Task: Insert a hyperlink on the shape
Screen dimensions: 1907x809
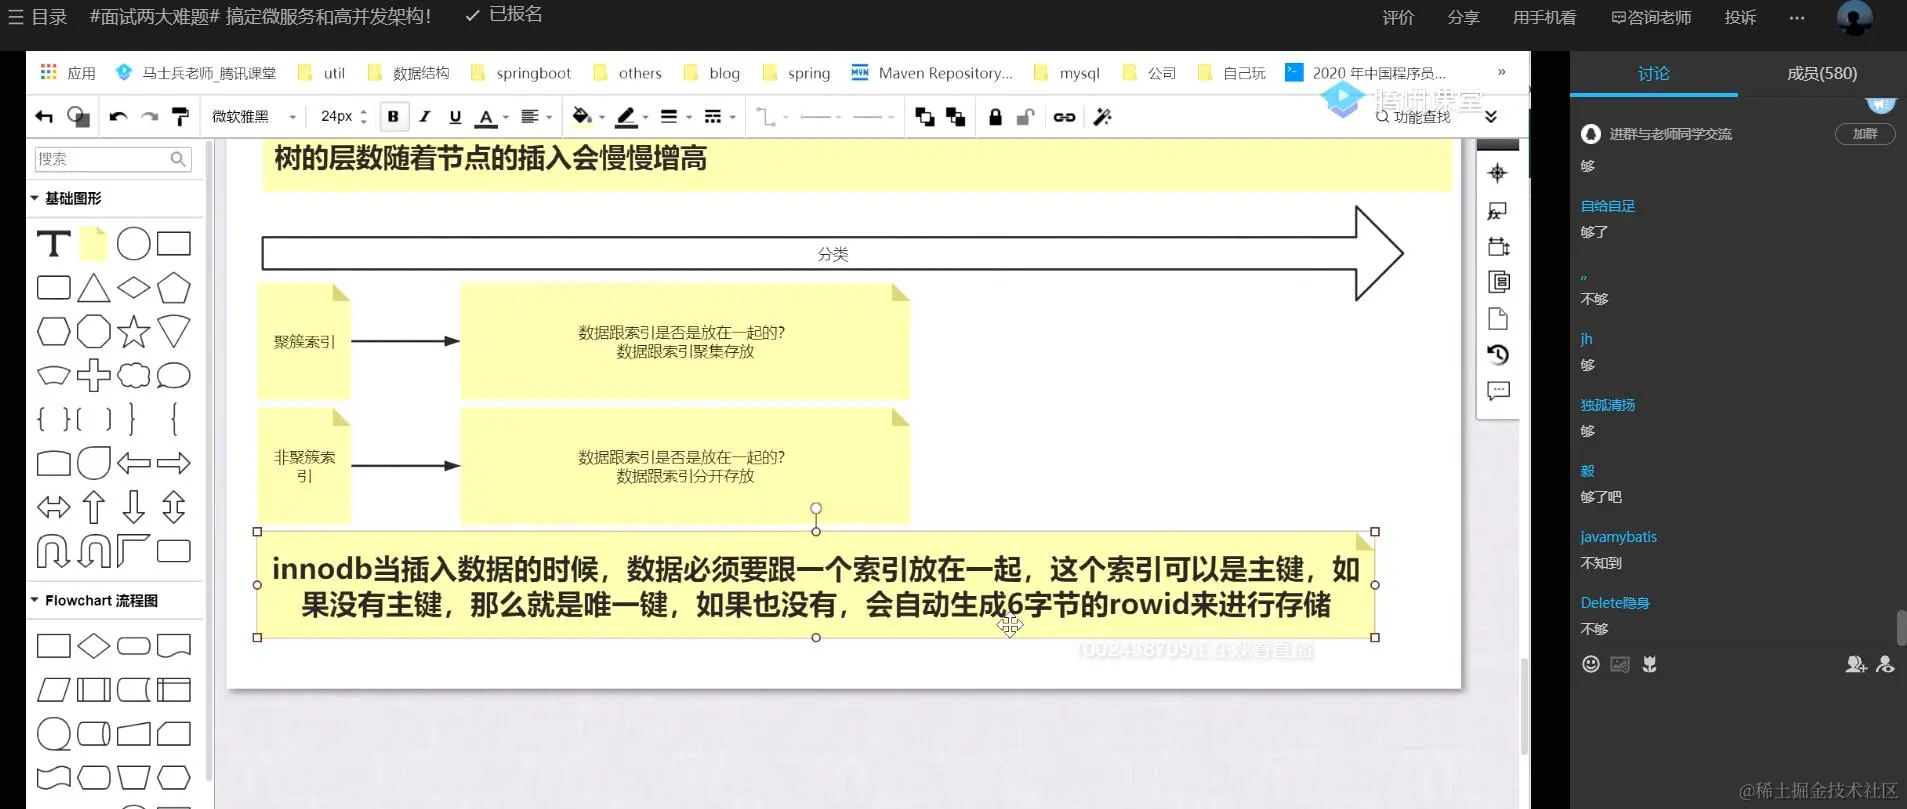Action: point(1064,117)
